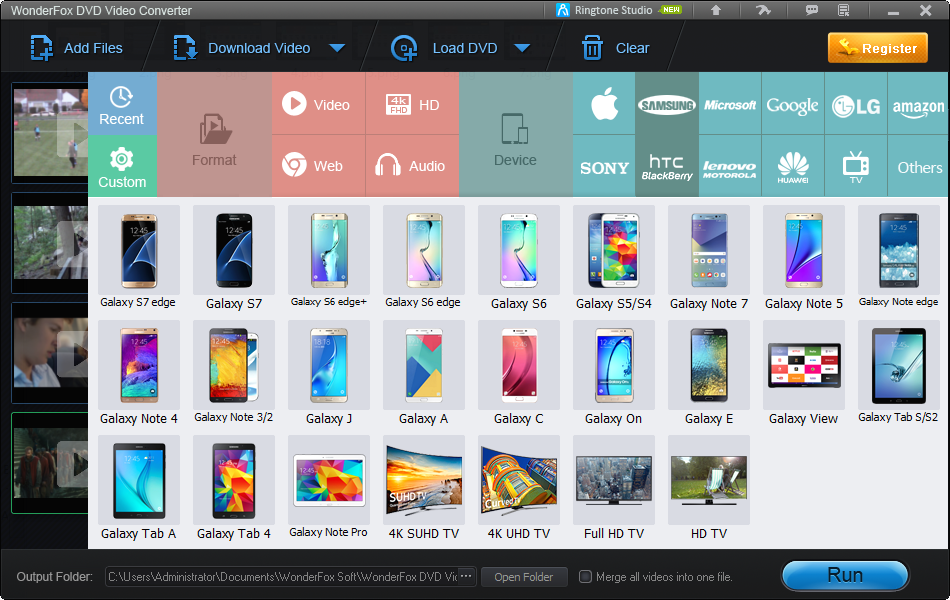Choose the Galaxy S7 profile
The width and height of the screenshot is (950, 600).
[x=234, y=258]
